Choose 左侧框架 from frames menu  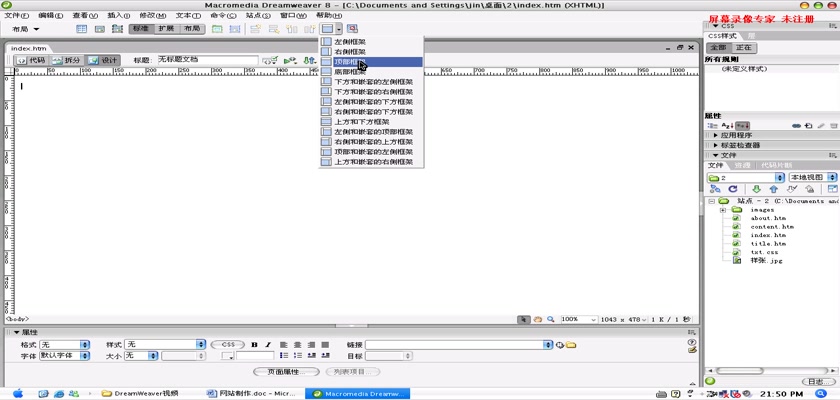point(371,42)
